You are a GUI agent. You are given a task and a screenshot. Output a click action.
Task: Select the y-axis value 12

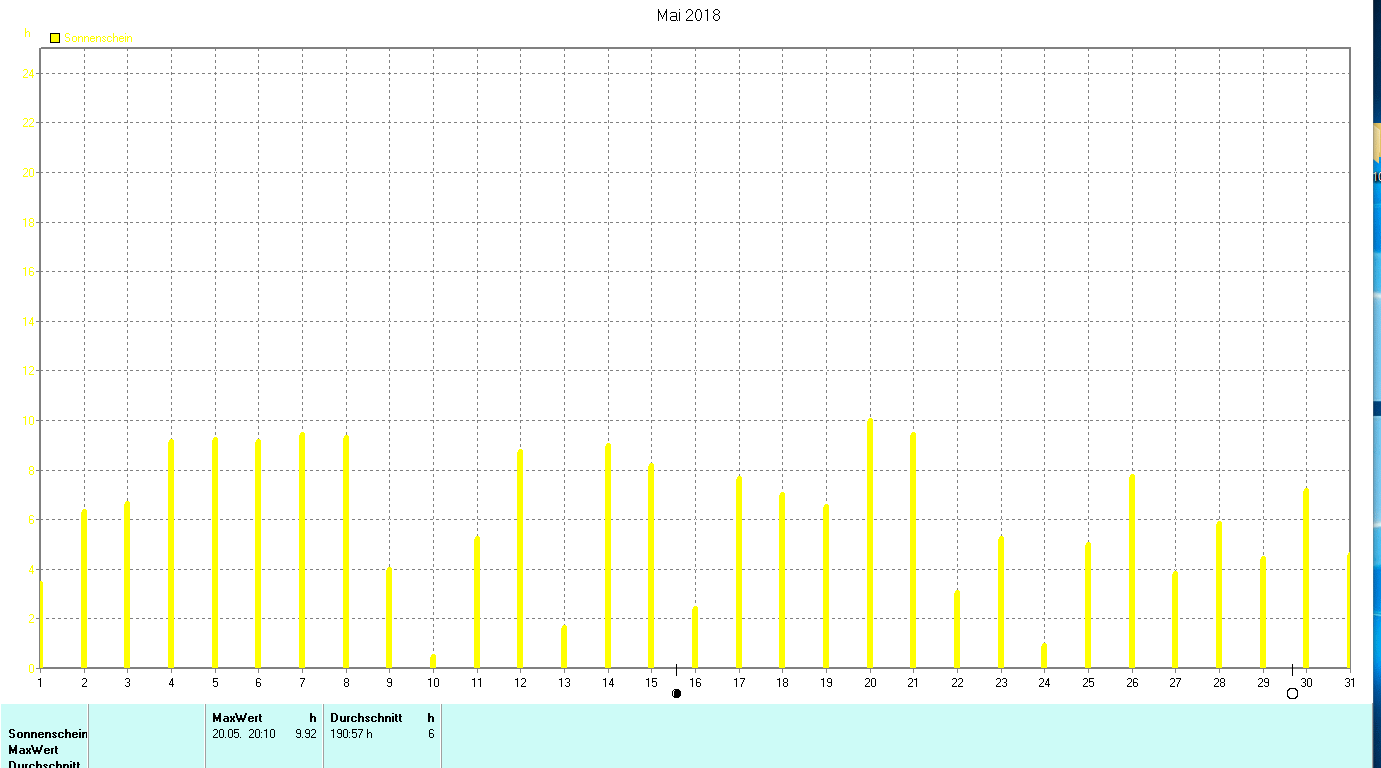[x=30, y=370]
